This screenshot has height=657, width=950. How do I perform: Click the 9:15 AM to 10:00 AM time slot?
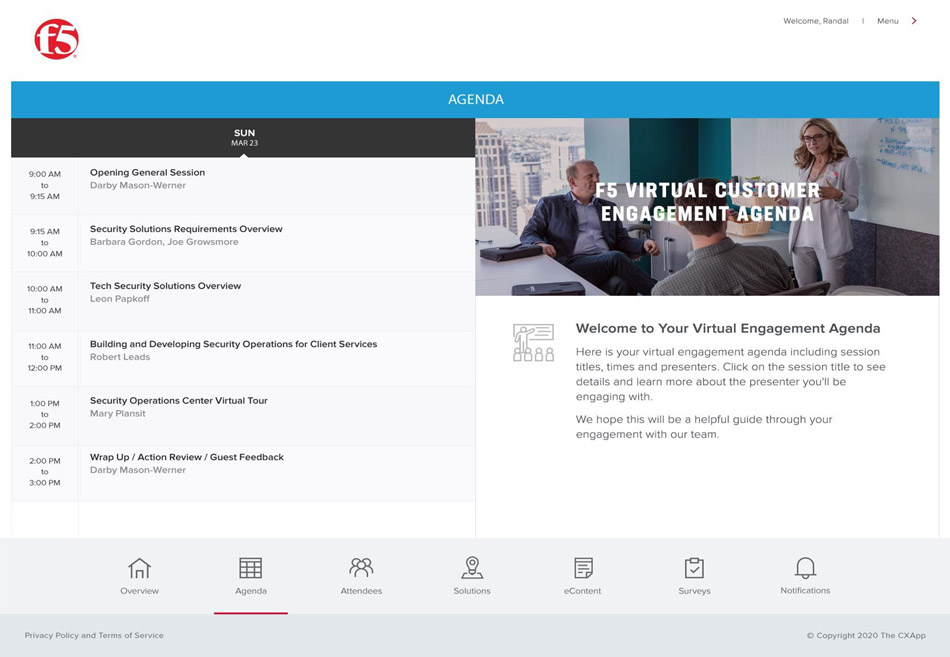coord(45,242)
